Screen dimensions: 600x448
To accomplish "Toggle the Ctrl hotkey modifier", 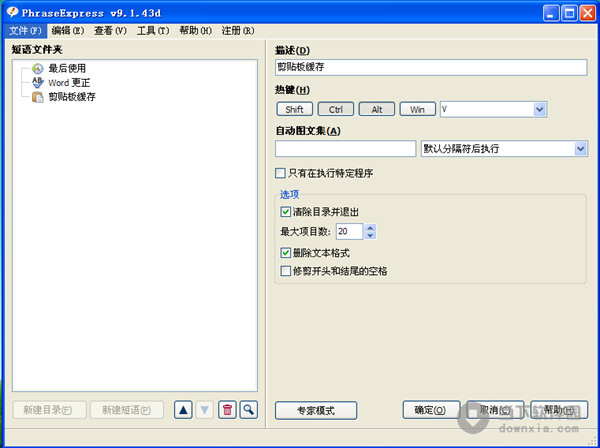I will click(x=336, y=109).
